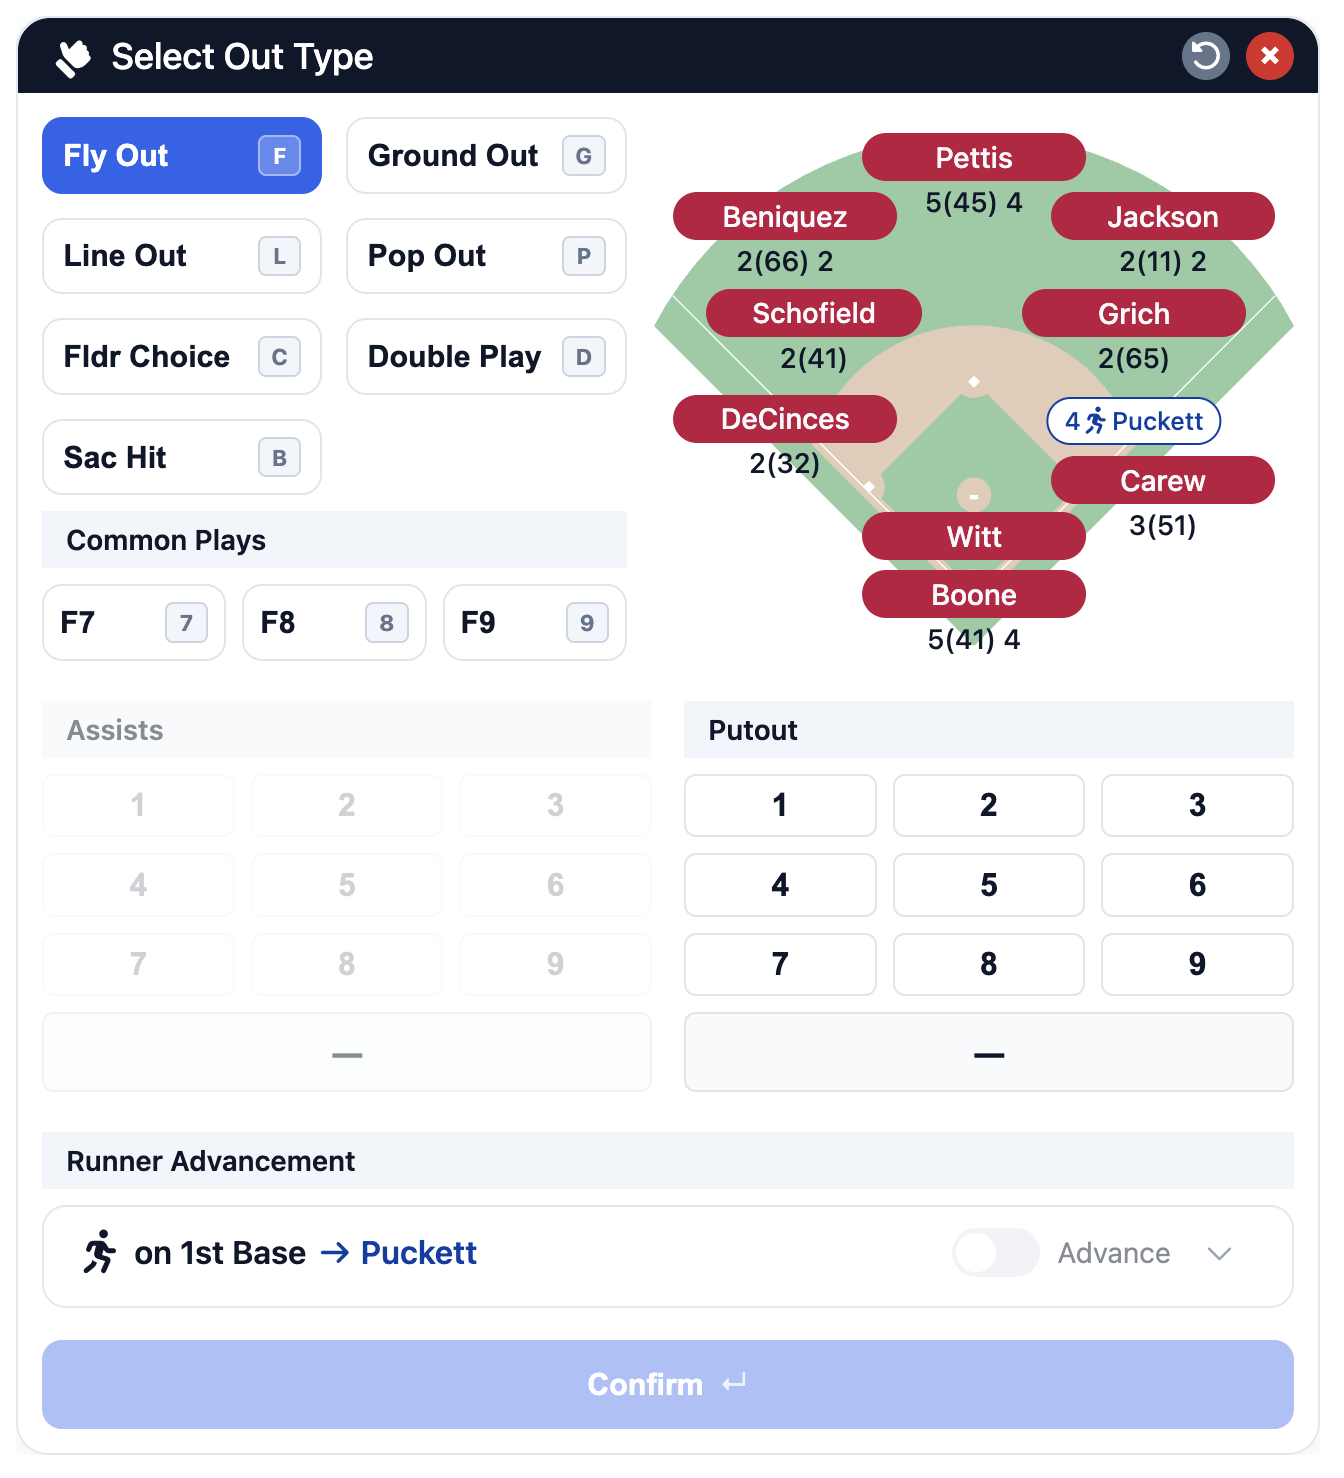Select Fldr Choice out type
Image resolution: width=1344 pixels, height=1478 pixels.
(181, 357)
